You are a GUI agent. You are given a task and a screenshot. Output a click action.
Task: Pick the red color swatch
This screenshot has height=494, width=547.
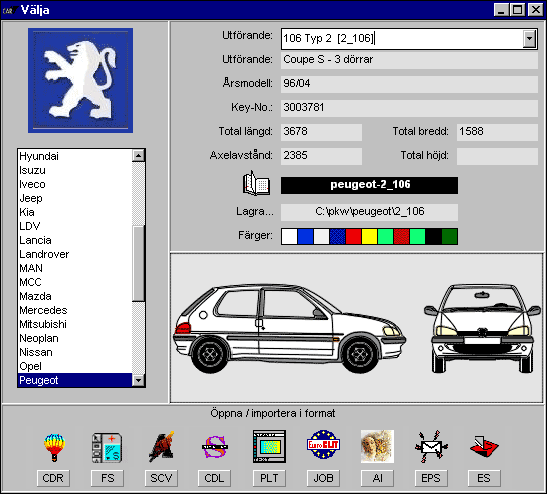coord(353,236)
